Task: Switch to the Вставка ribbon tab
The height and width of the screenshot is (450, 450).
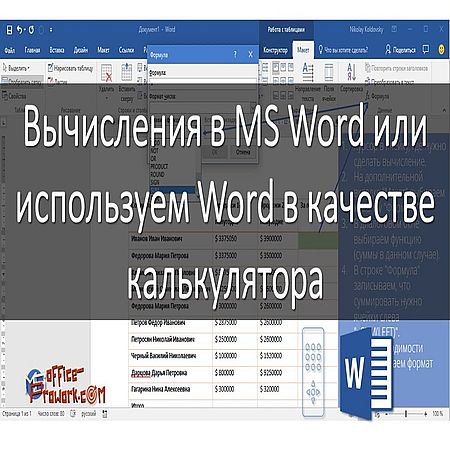Action: pos(57,50)
